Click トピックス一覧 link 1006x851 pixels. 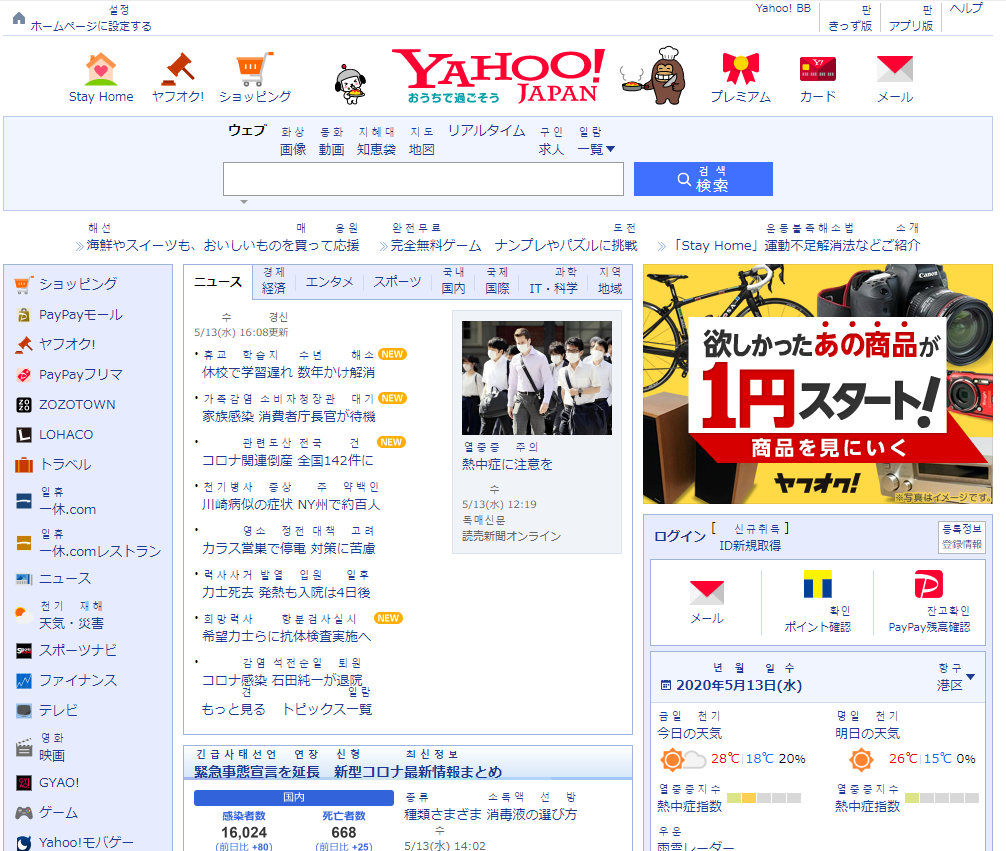pos(327,709)
